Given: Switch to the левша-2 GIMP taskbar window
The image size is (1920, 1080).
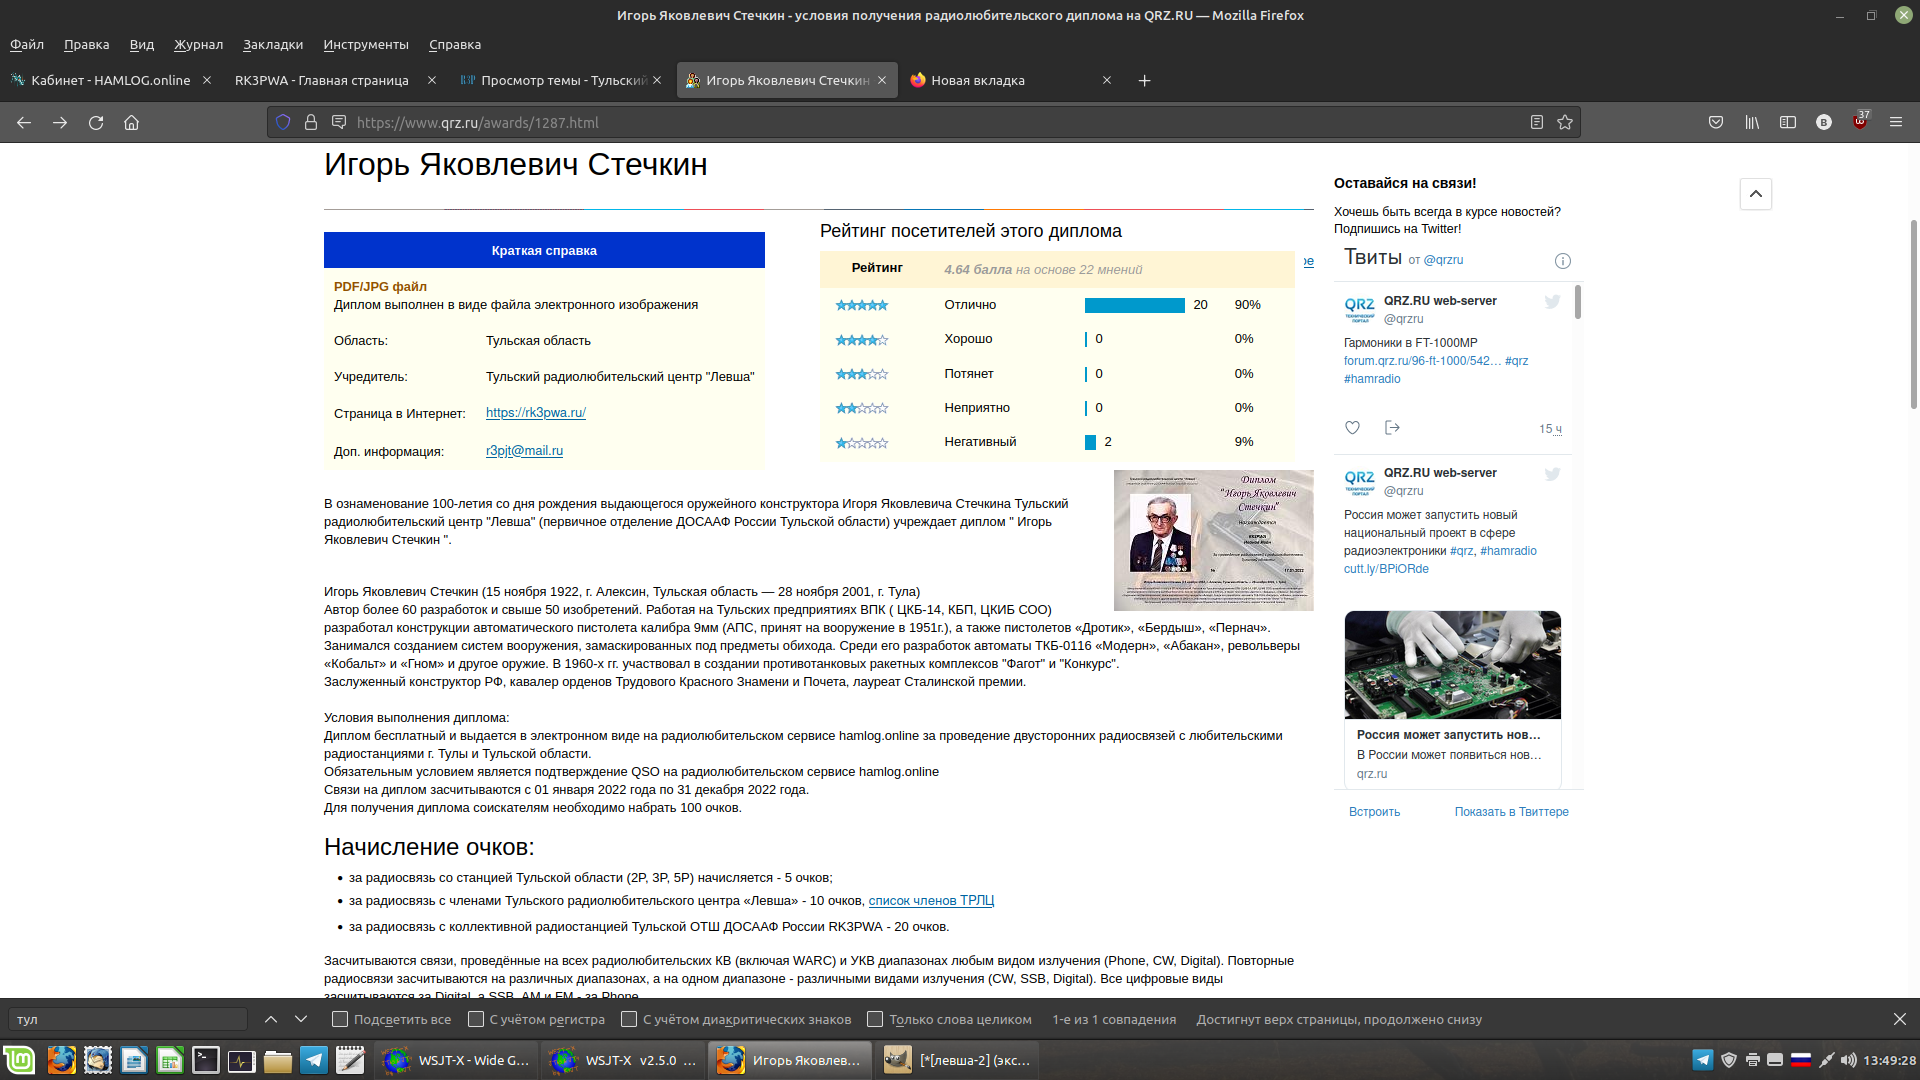Looking at the screenshot, I should (957, 1060).
